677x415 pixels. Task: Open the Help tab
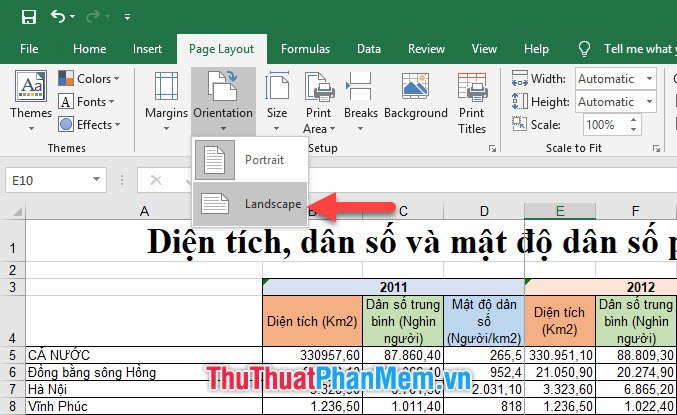tap(536, 49)
